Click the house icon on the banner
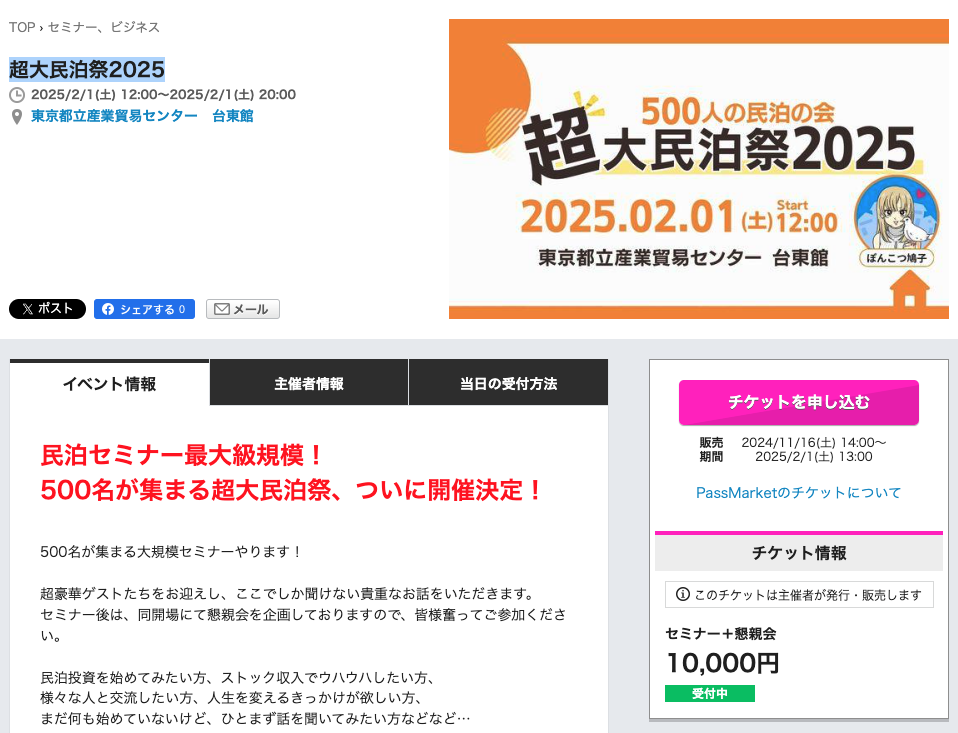 click(x=910, y=289)
